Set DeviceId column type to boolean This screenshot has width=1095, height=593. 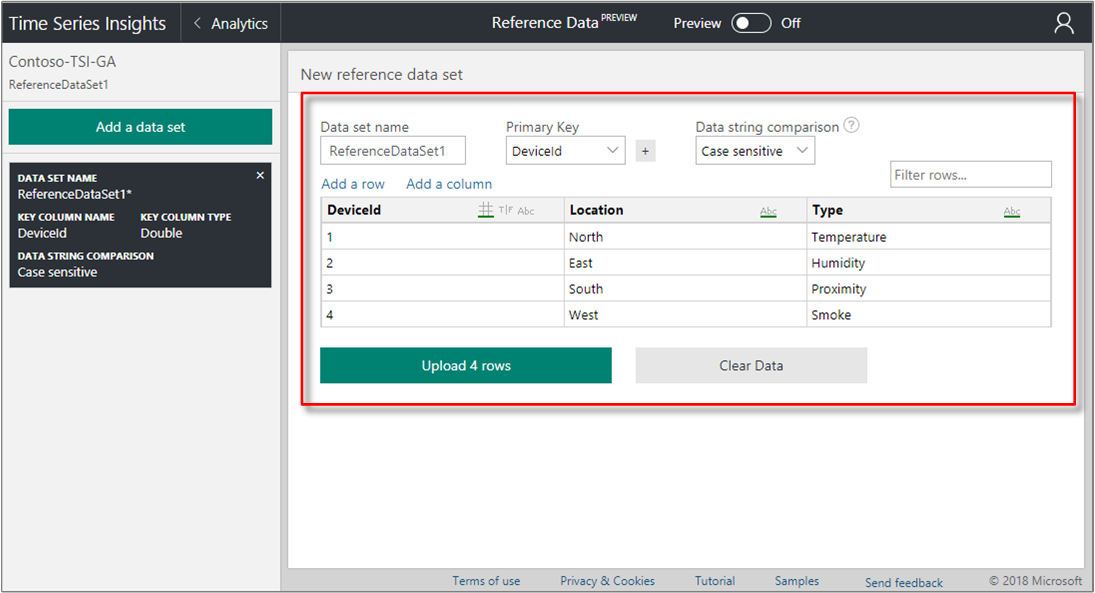click(506, 209)
